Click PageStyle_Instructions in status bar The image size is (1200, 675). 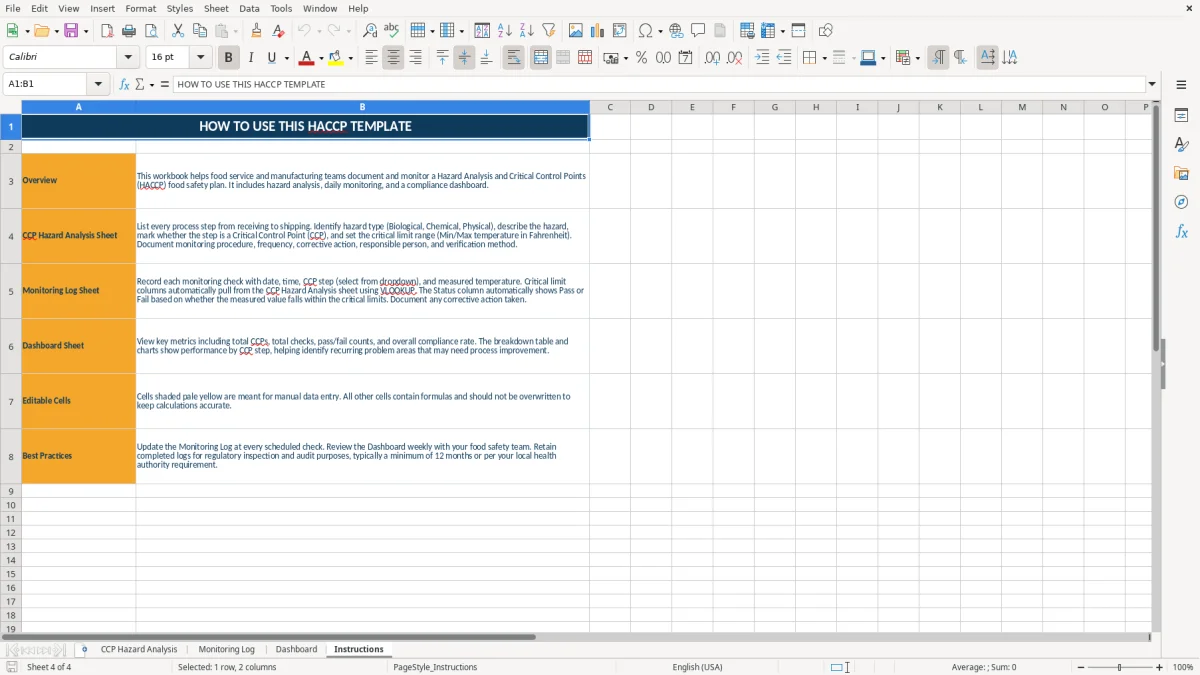click(435, 667)
